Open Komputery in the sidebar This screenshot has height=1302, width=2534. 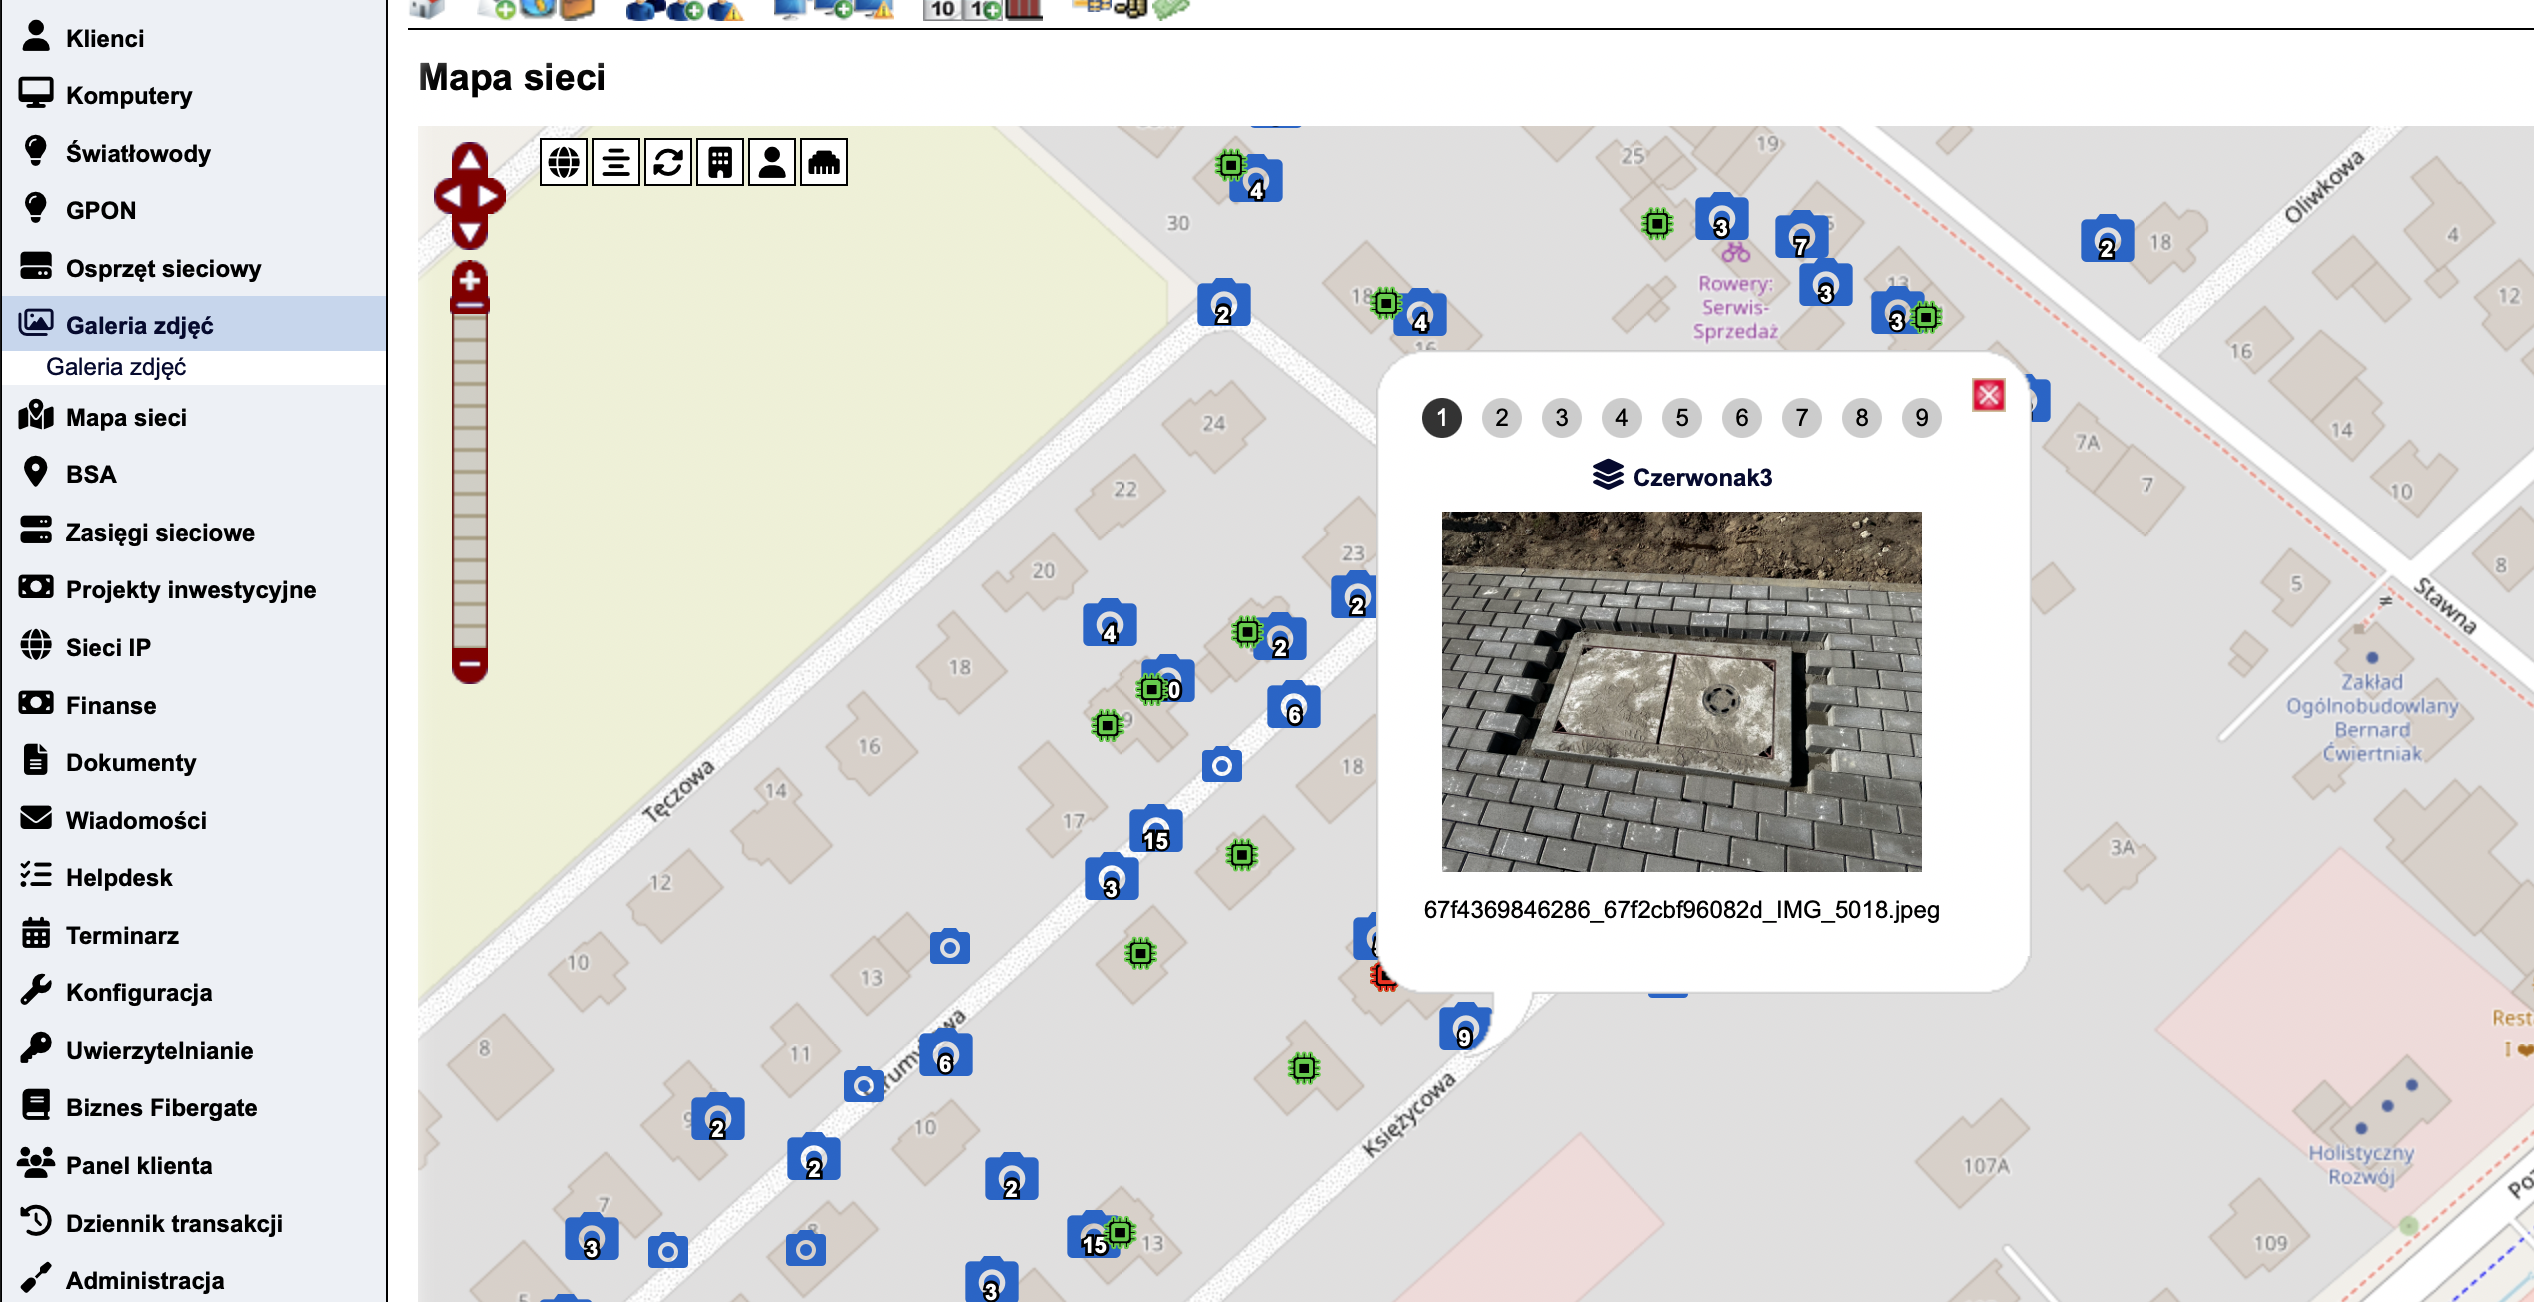194,95
